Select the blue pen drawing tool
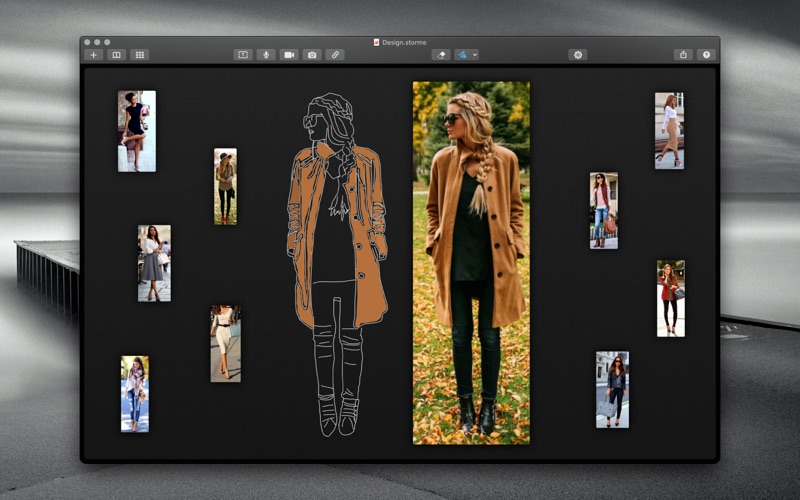 click(462, 55)
